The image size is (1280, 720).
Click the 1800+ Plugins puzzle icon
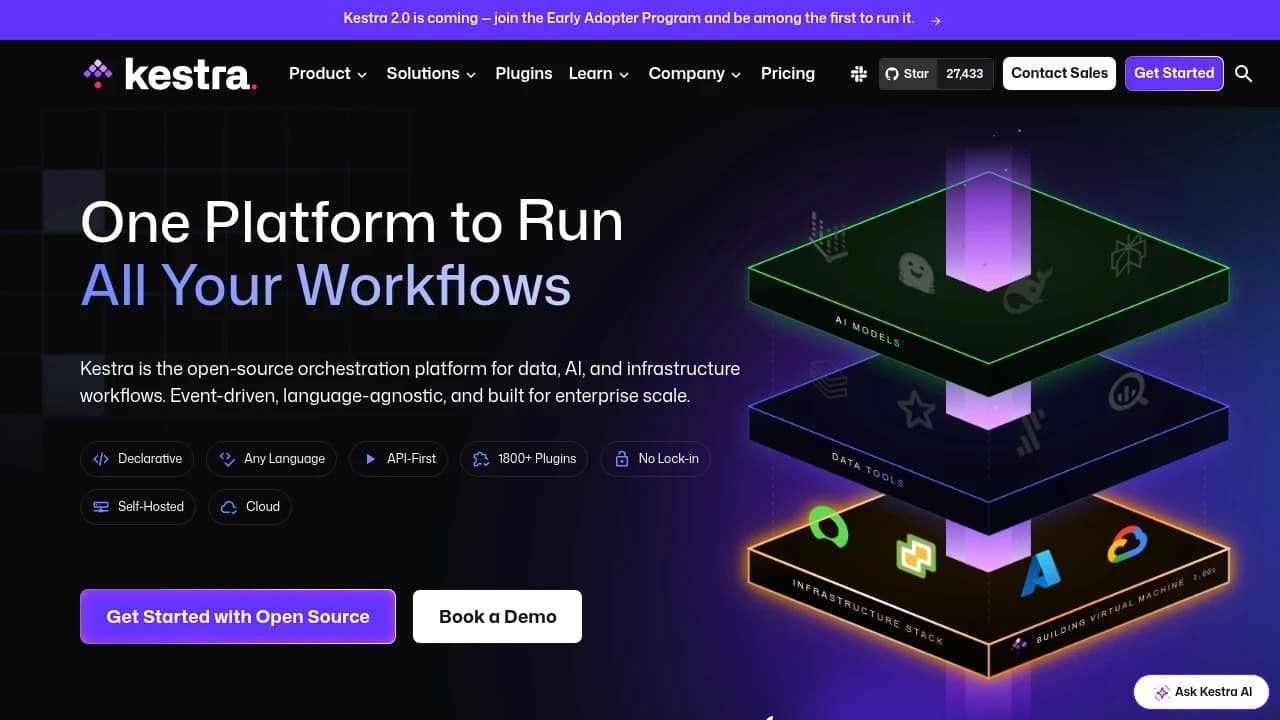click(x=481, y=459)
